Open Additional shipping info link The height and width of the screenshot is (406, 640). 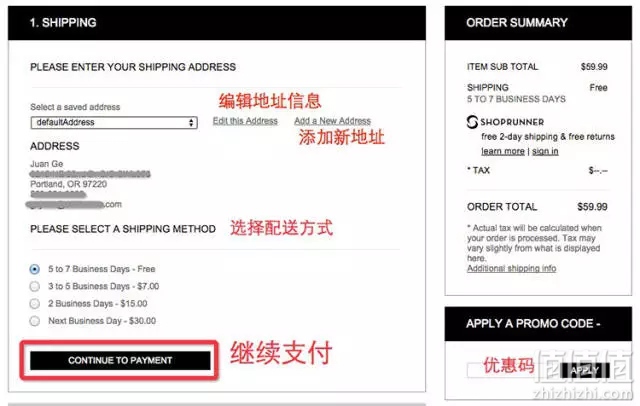tap(511, 268)
